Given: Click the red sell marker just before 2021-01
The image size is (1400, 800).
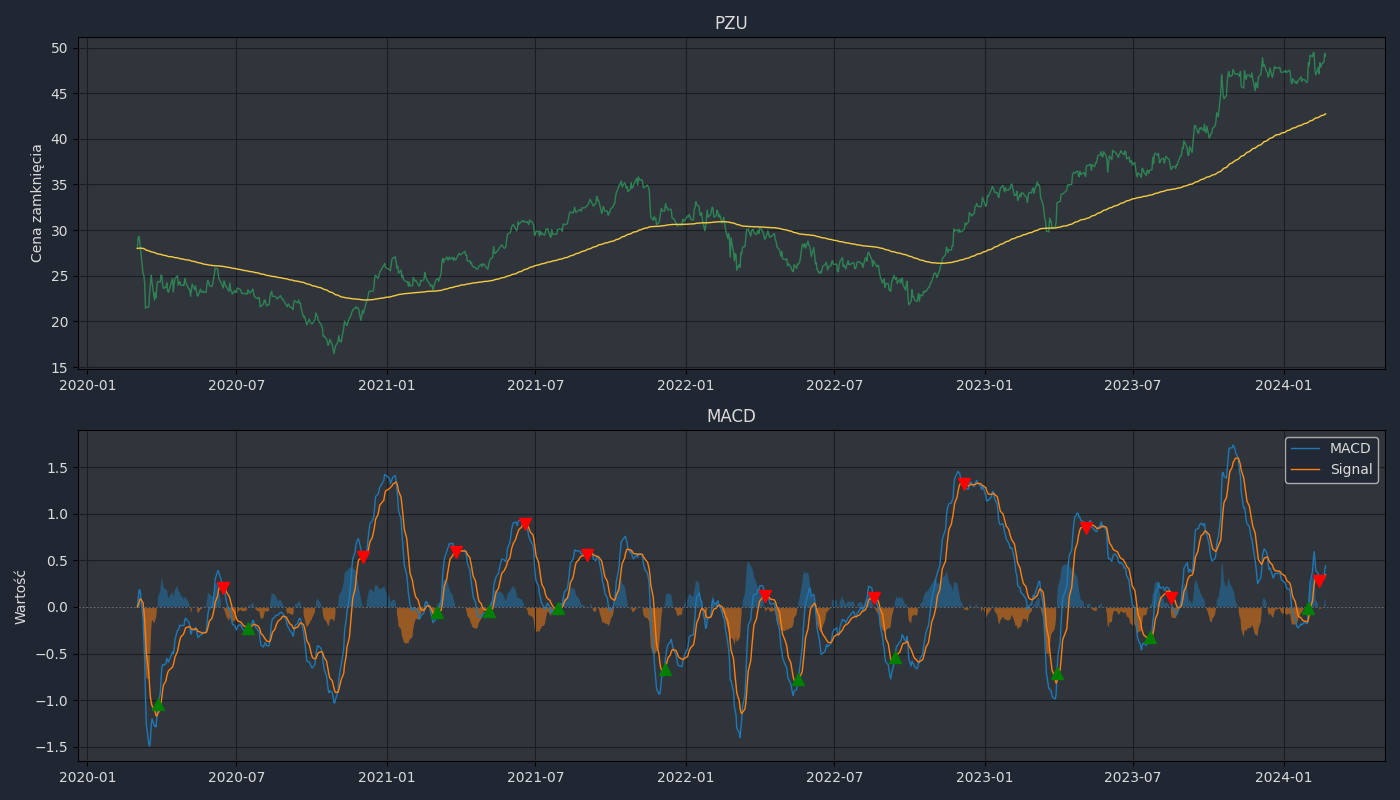Looking at the screenshot, I should point(363,557).
